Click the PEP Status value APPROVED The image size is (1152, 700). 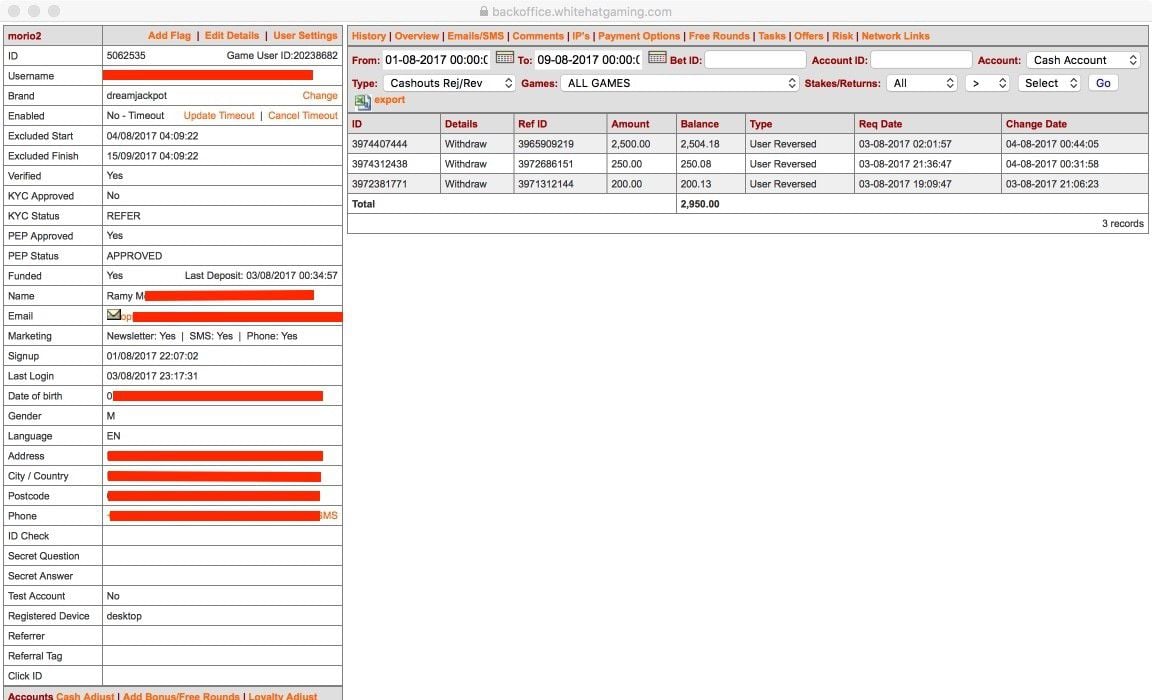click(134, 256)
